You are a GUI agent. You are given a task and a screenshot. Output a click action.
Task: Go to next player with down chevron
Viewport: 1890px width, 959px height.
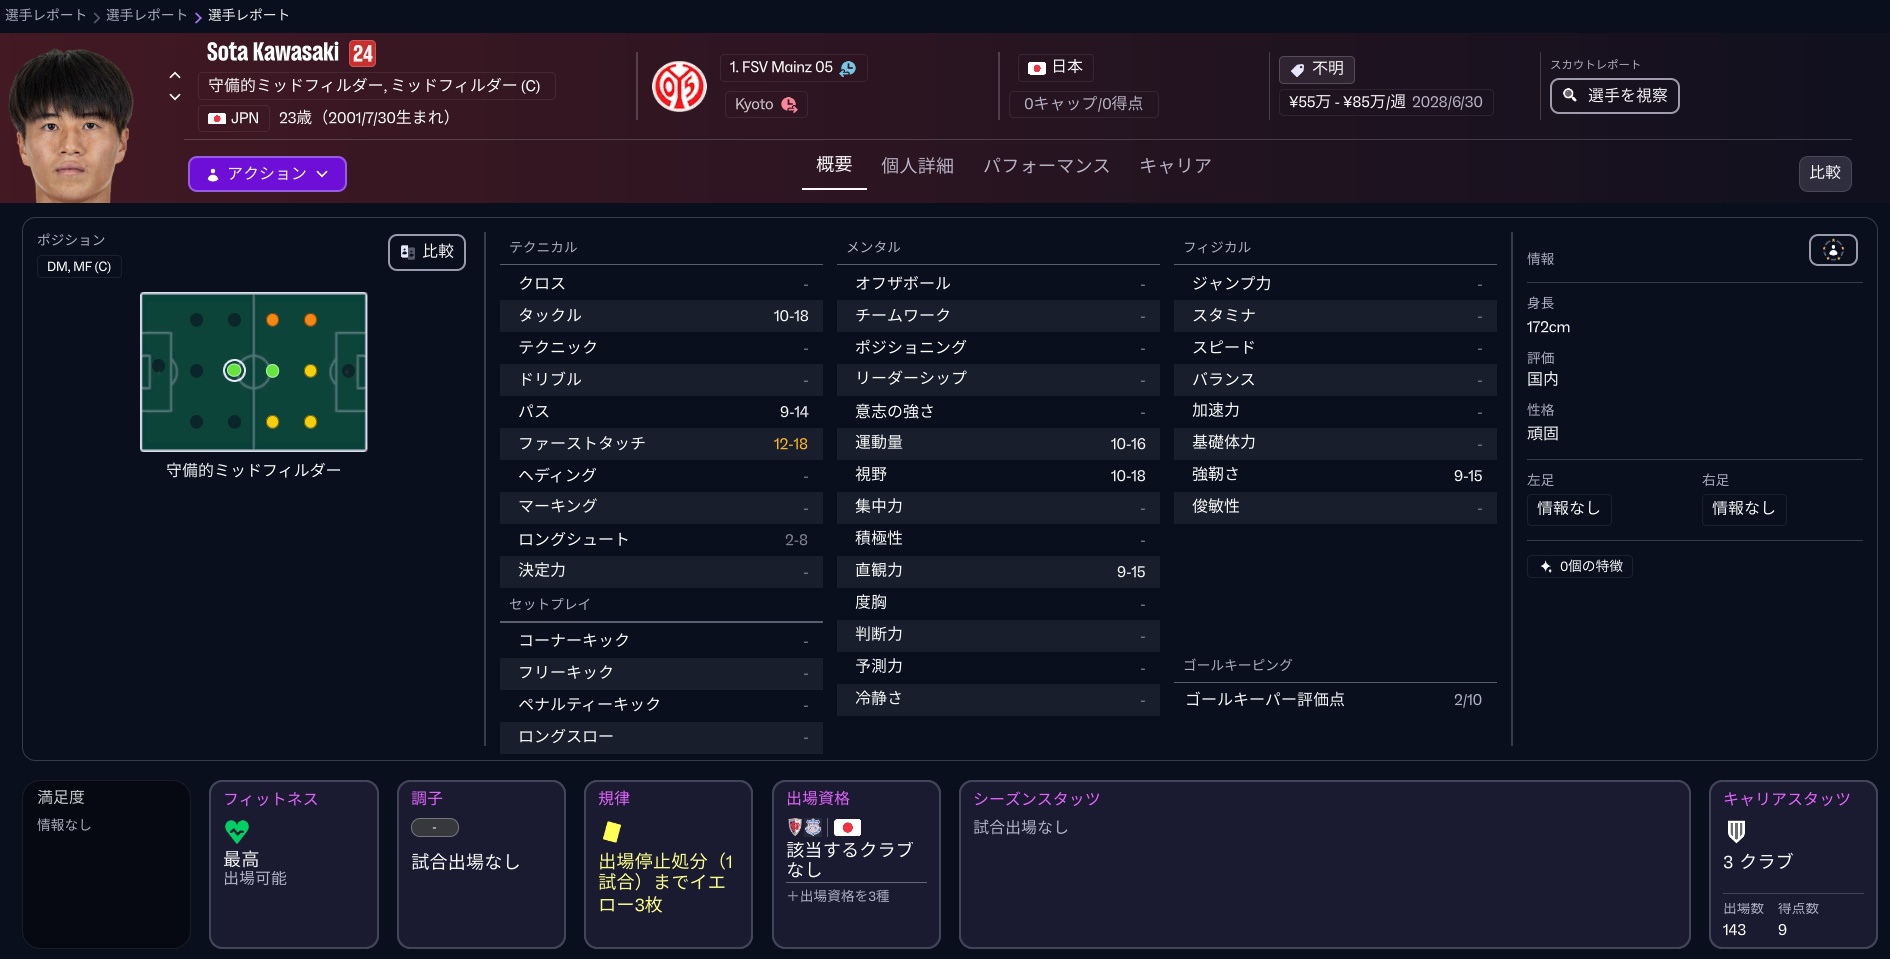tap(175, 97)
